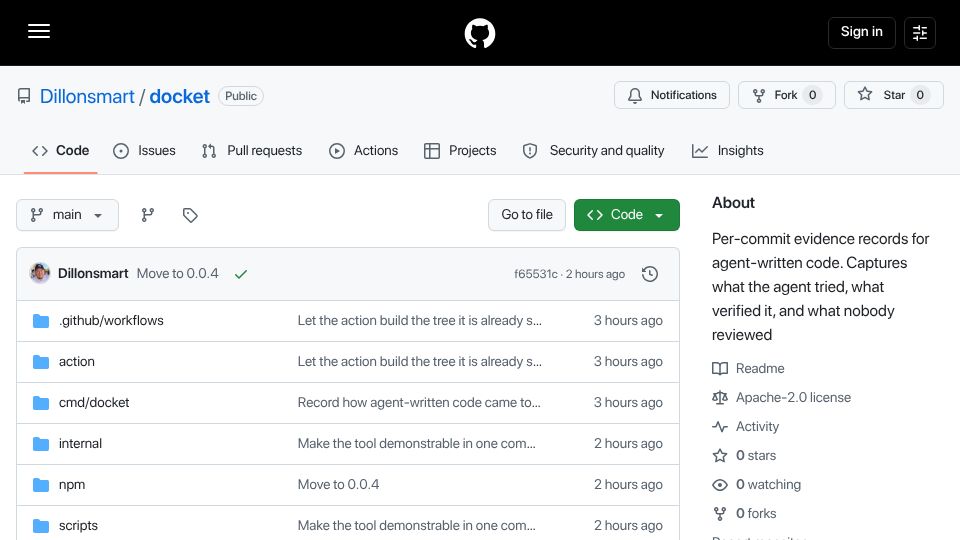Click folder icon beside cmd/docket
This screenshot has height=540, width=960.
pos(41,403)
